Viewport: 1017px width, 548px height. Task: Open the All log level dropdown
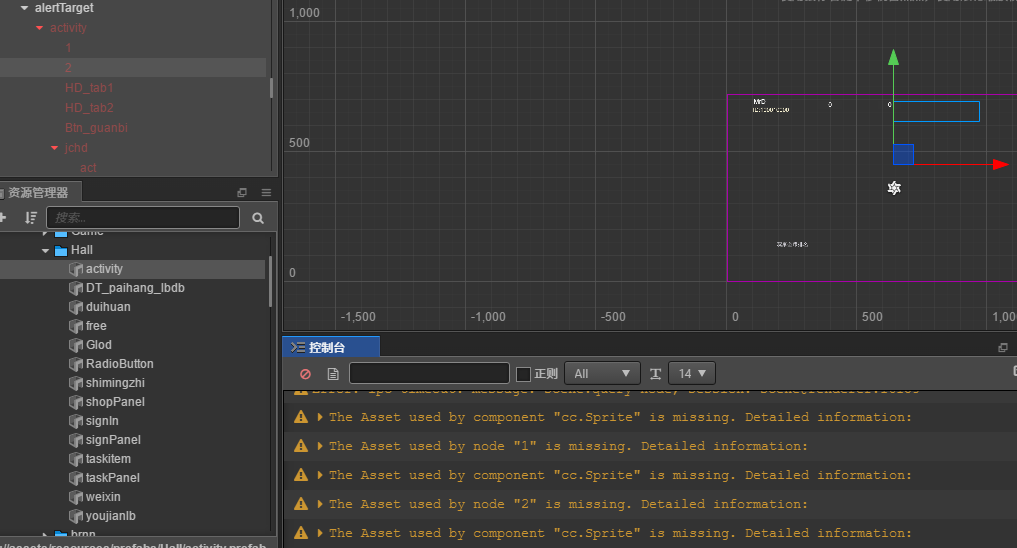point(602,373)
